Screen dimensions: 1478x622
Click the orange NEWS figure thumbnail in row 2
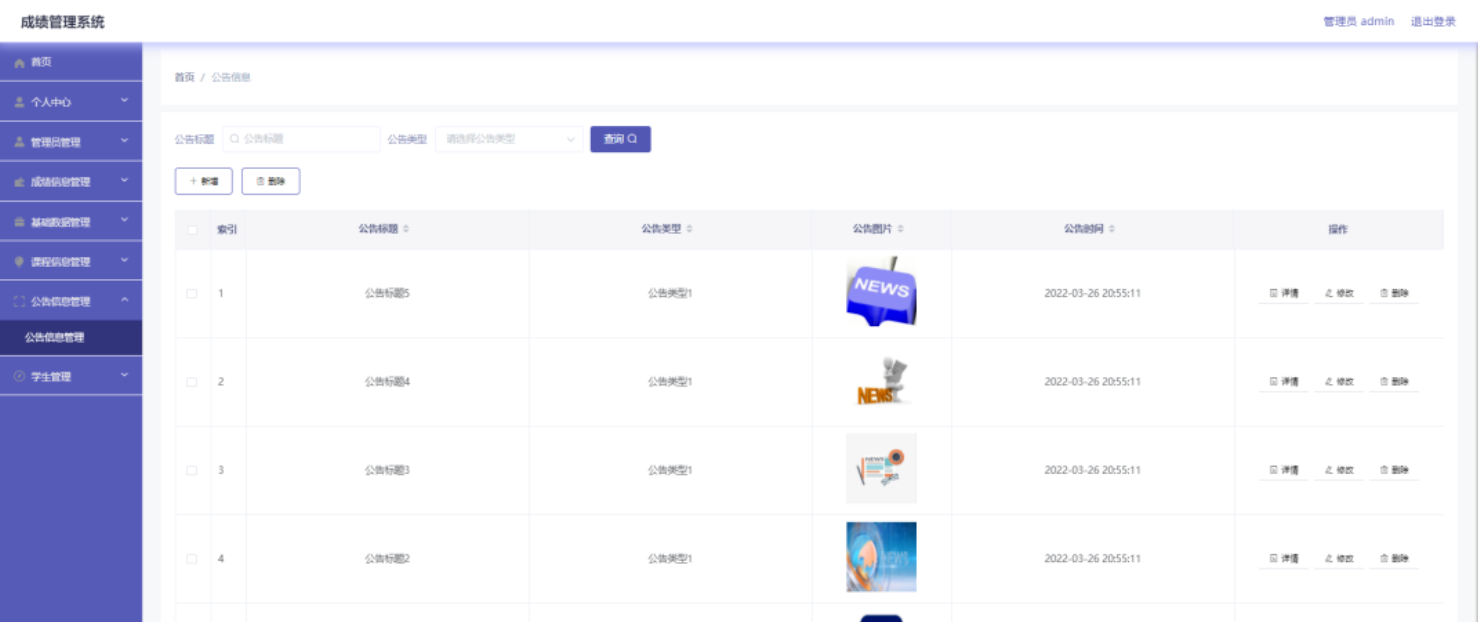pos(881,381)
